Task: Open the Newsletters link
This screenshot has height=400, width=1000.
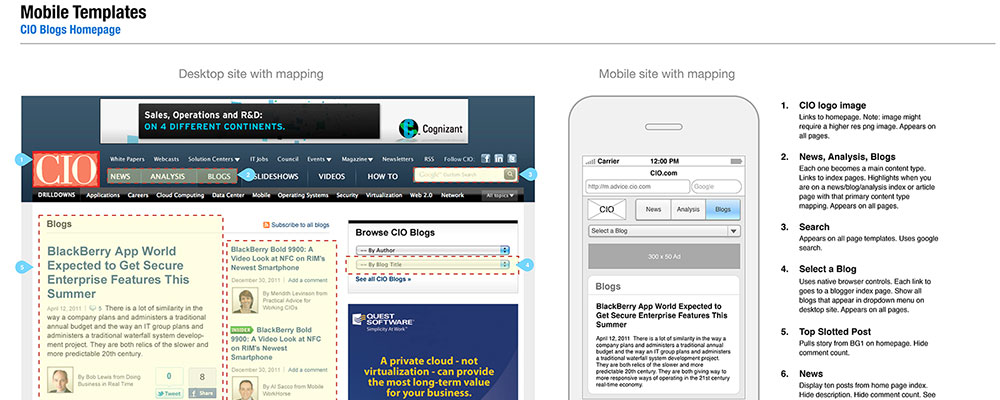Action: tap(397, 159)
